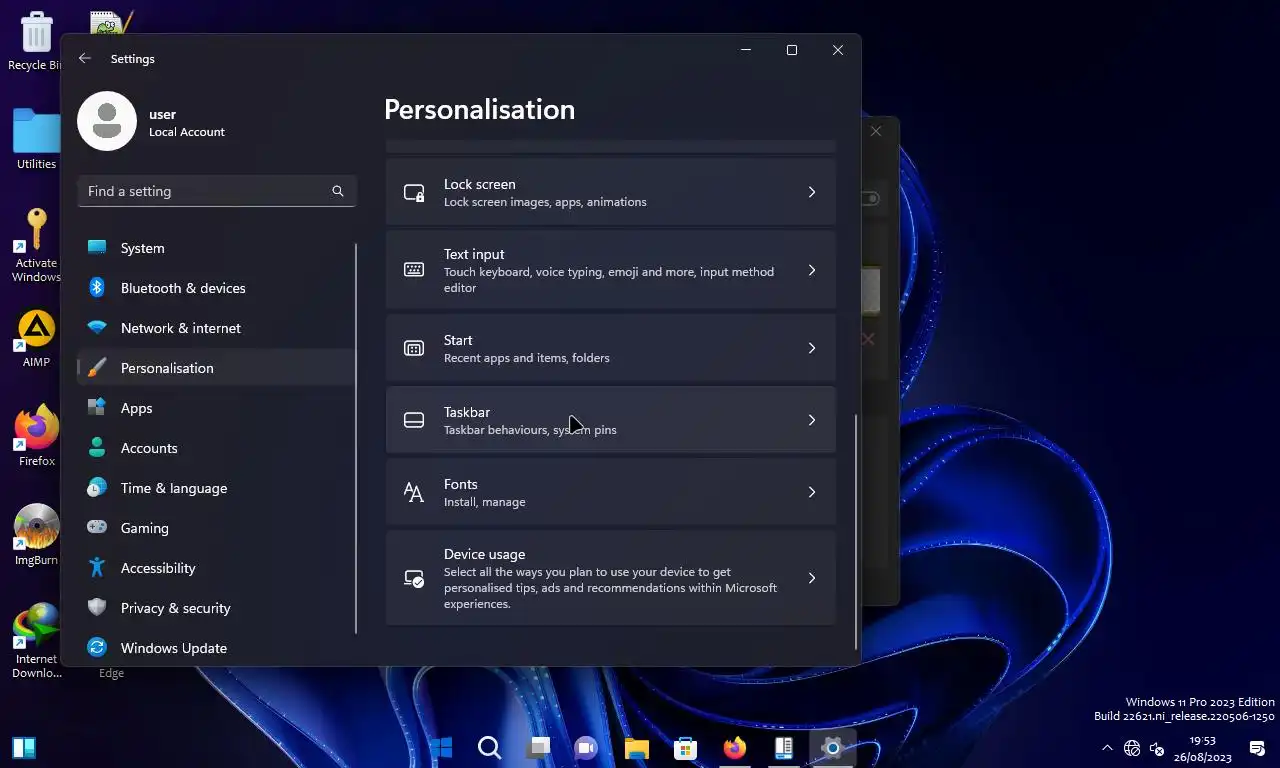Select the Internet Download desktop shortcut
1280x768 pixels.
point(36,641)
